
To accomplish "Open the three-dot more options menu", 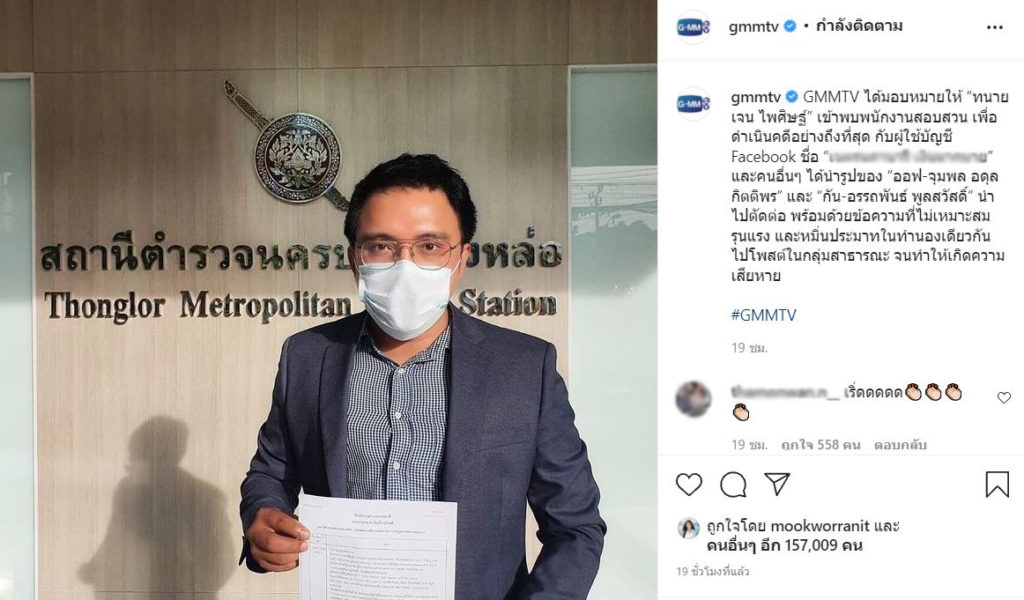I will pyautogui.click(x=994, y=27).
